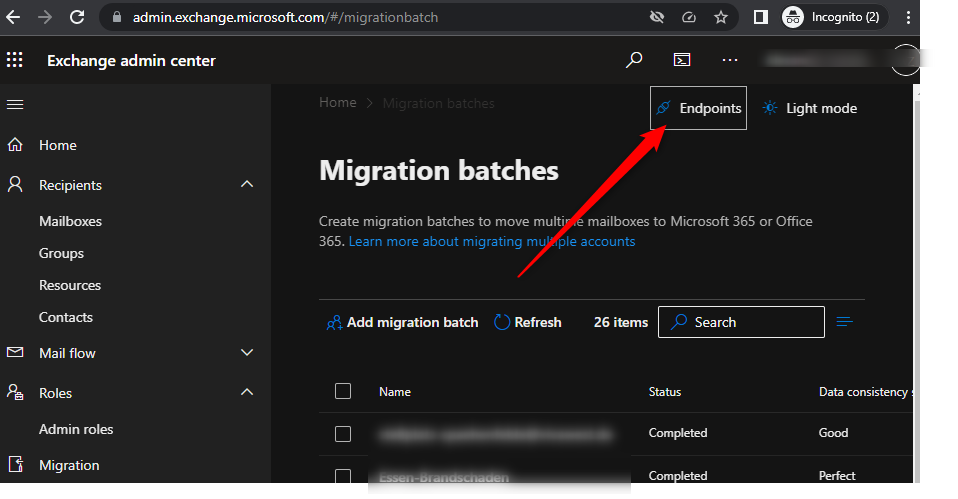
Task: Open the app launcher waffle icon
Action: 15,60
